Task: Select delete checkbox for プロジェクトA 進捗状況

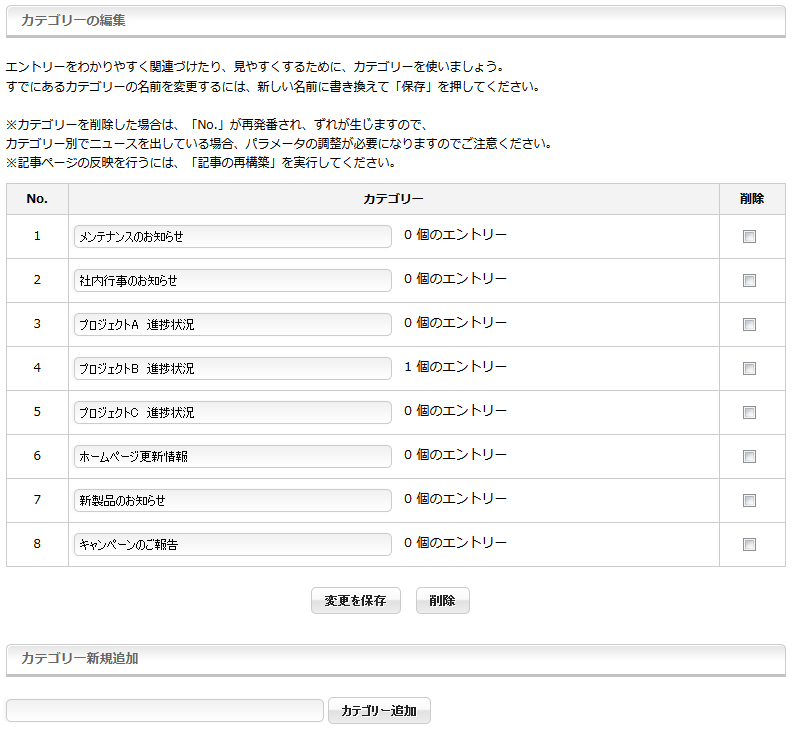Action: click(x=749, y=325)
